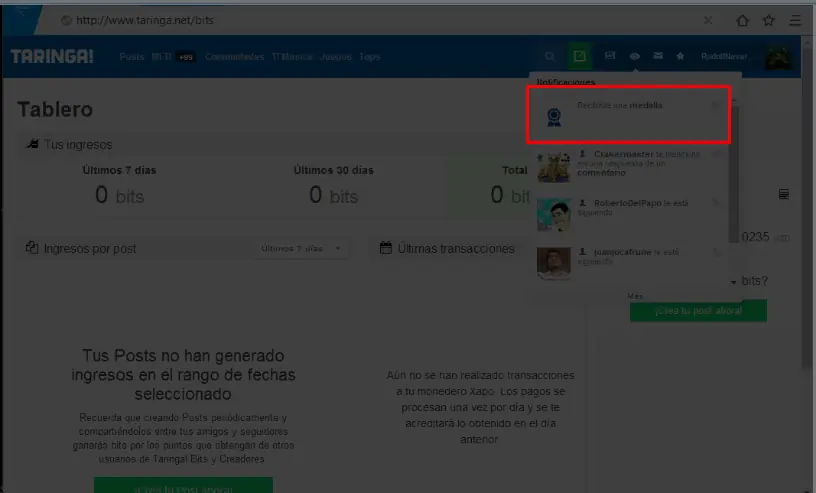Click the +99 badge next to Mi T!
816x493 pixels.
tap(186, 57)
